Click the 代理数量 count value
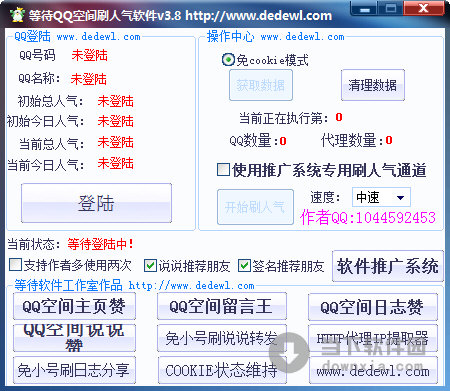 pos(389,140)
